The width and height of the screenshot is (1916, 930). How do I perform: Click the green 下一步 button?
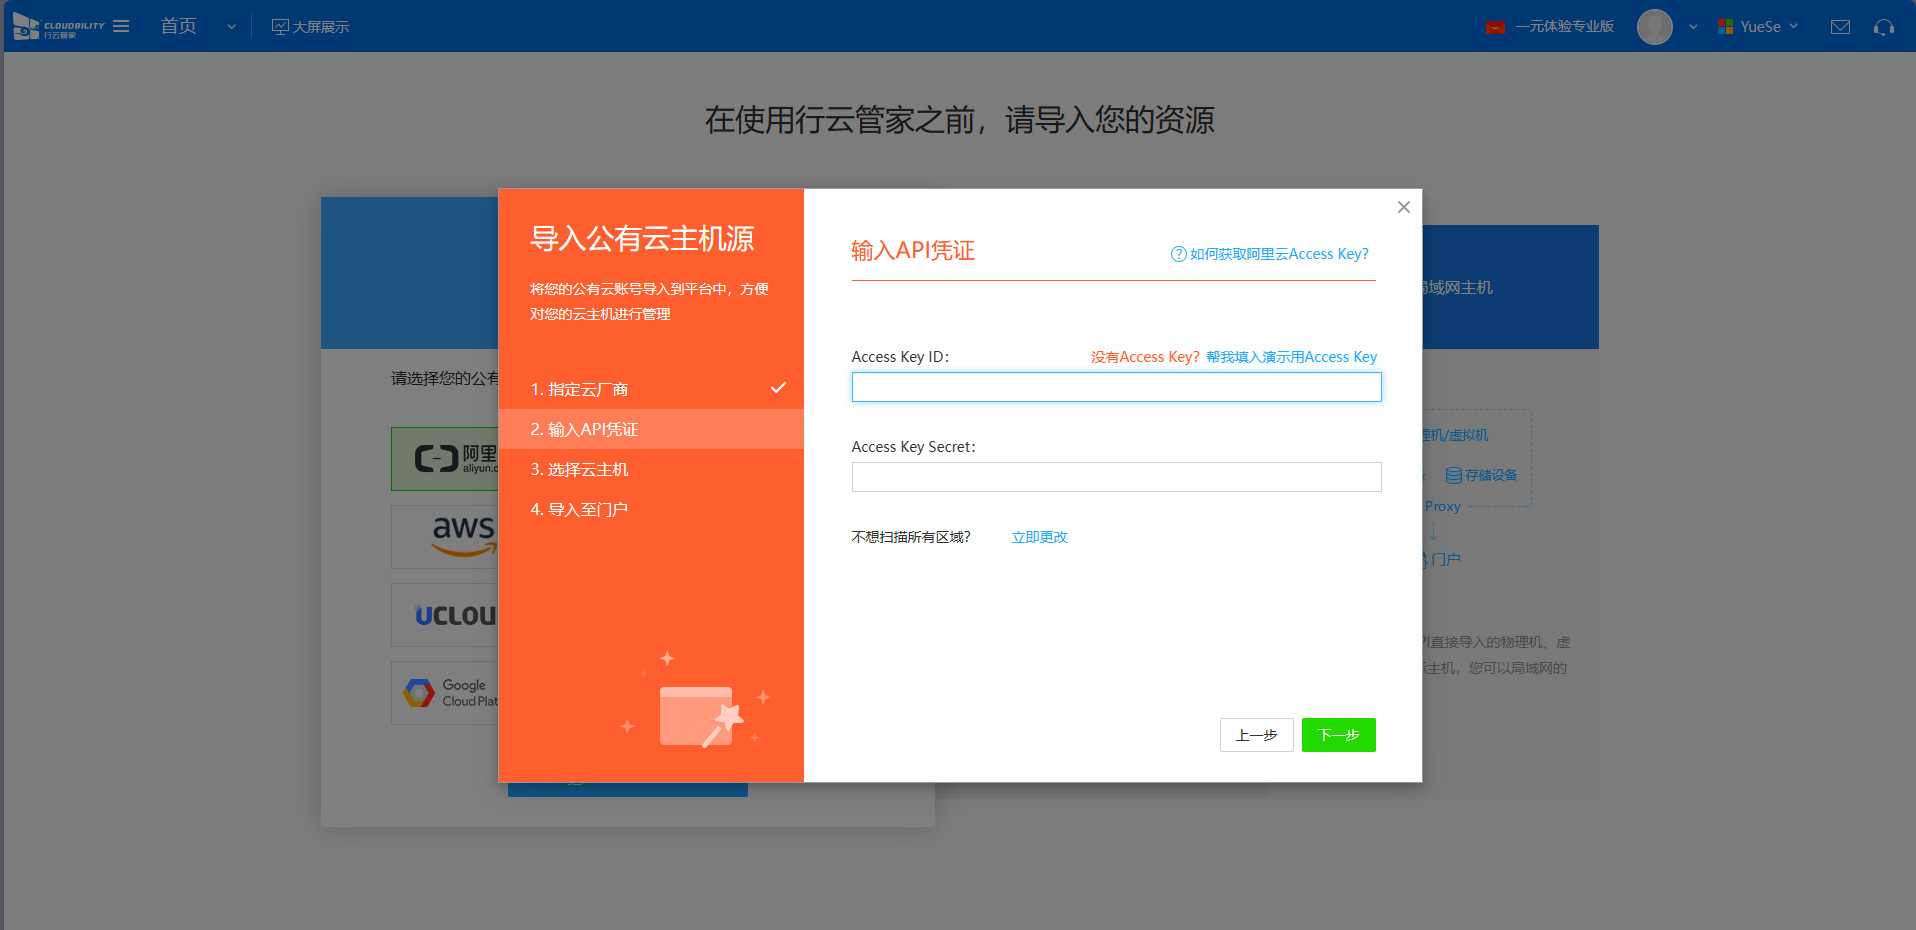pyautogui.click(x=1338, y=735)
